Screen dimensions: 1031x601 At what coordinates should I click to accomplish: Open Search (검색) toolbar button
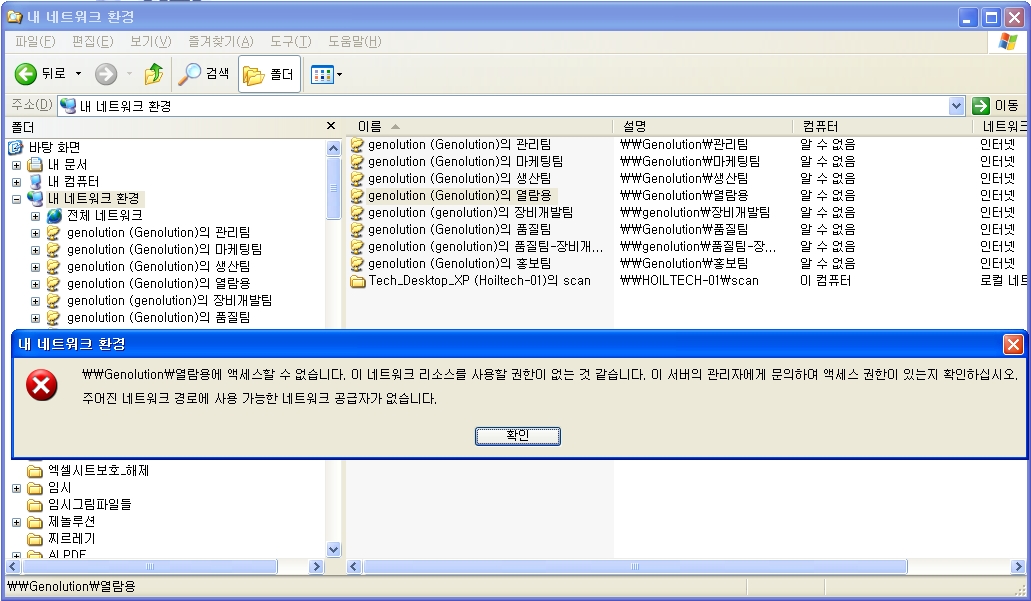click(x=204, y=74)
